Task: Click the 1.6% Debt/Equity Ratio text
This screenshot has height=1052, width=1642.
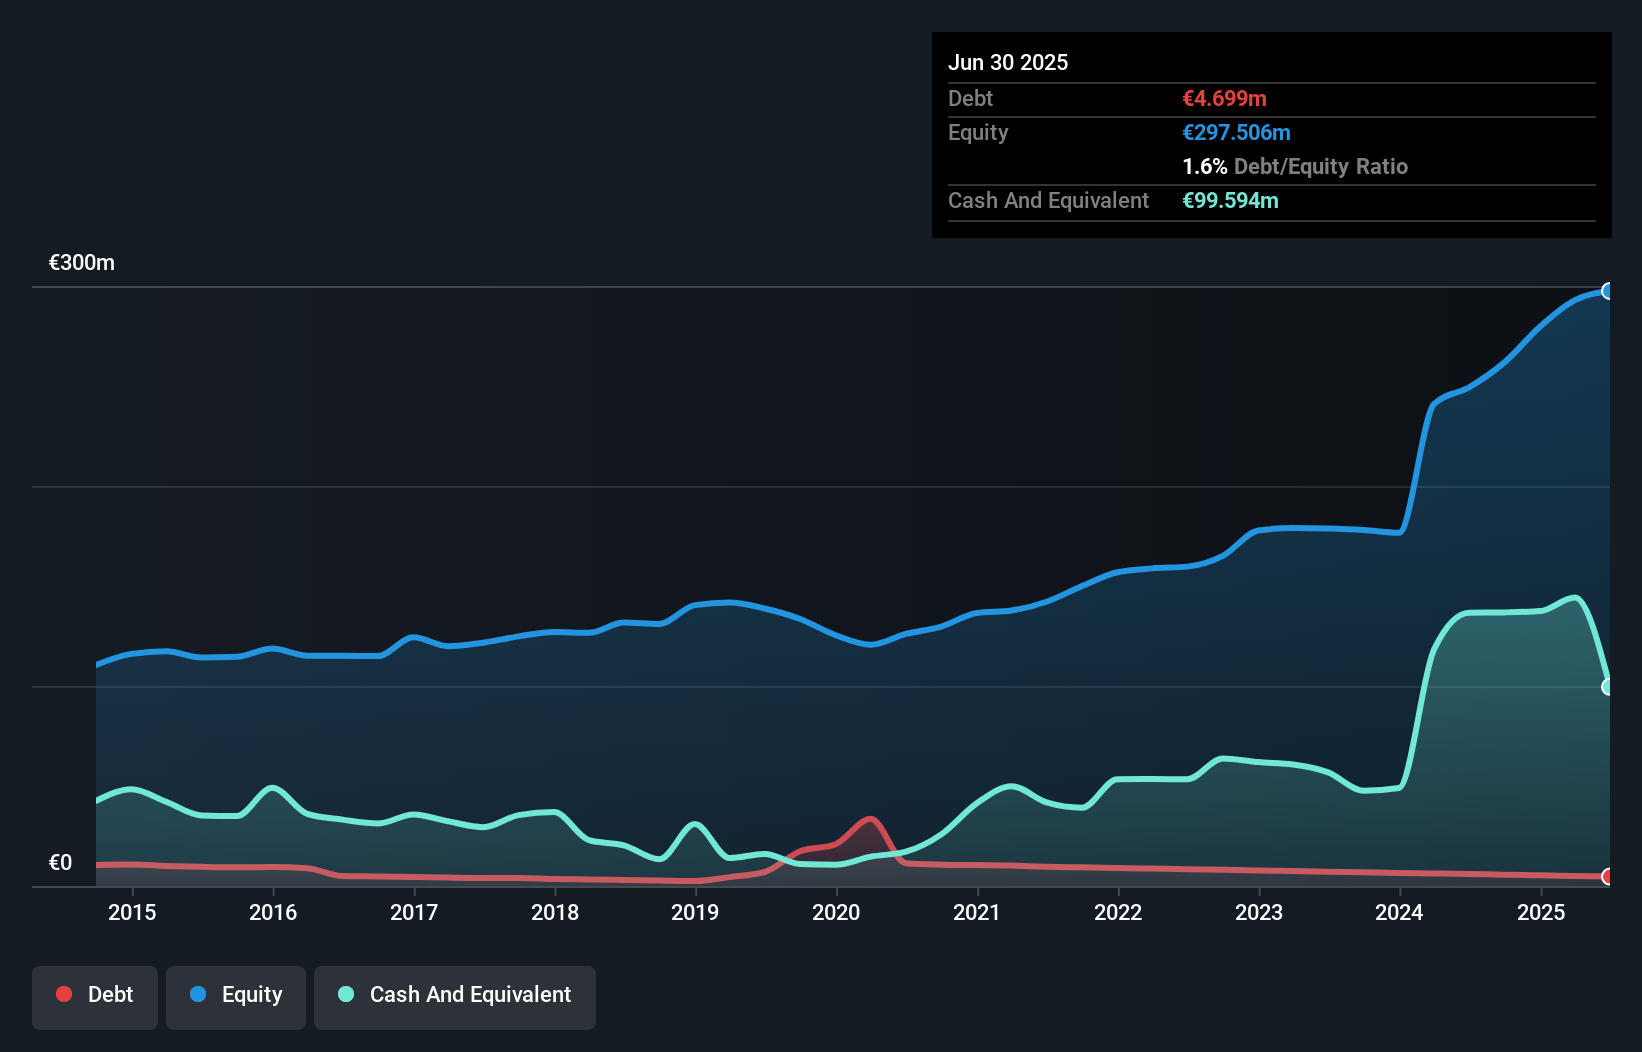Action: [1294, 167]
